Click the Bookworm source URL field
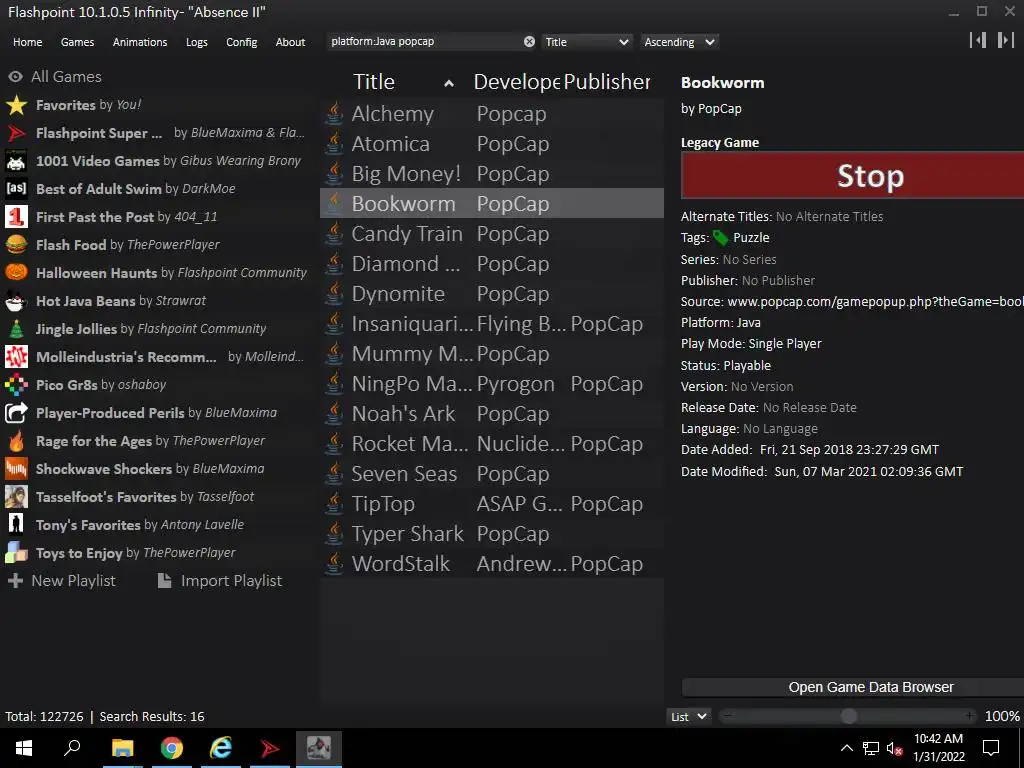 (x=875, y=302)
